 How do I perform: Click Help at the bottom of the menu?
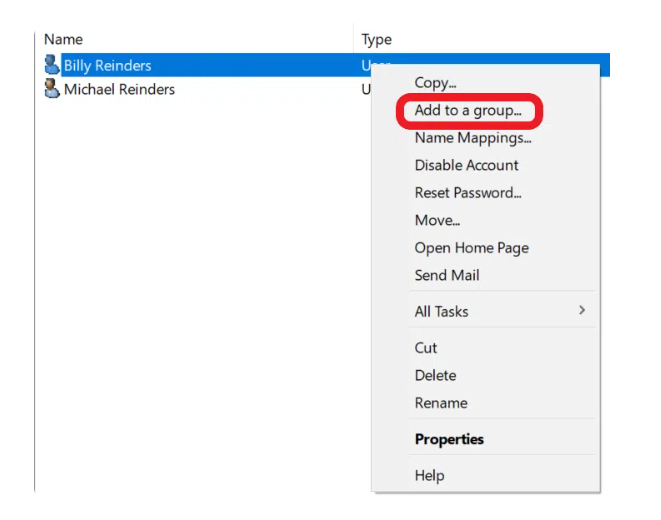[429, 475]
